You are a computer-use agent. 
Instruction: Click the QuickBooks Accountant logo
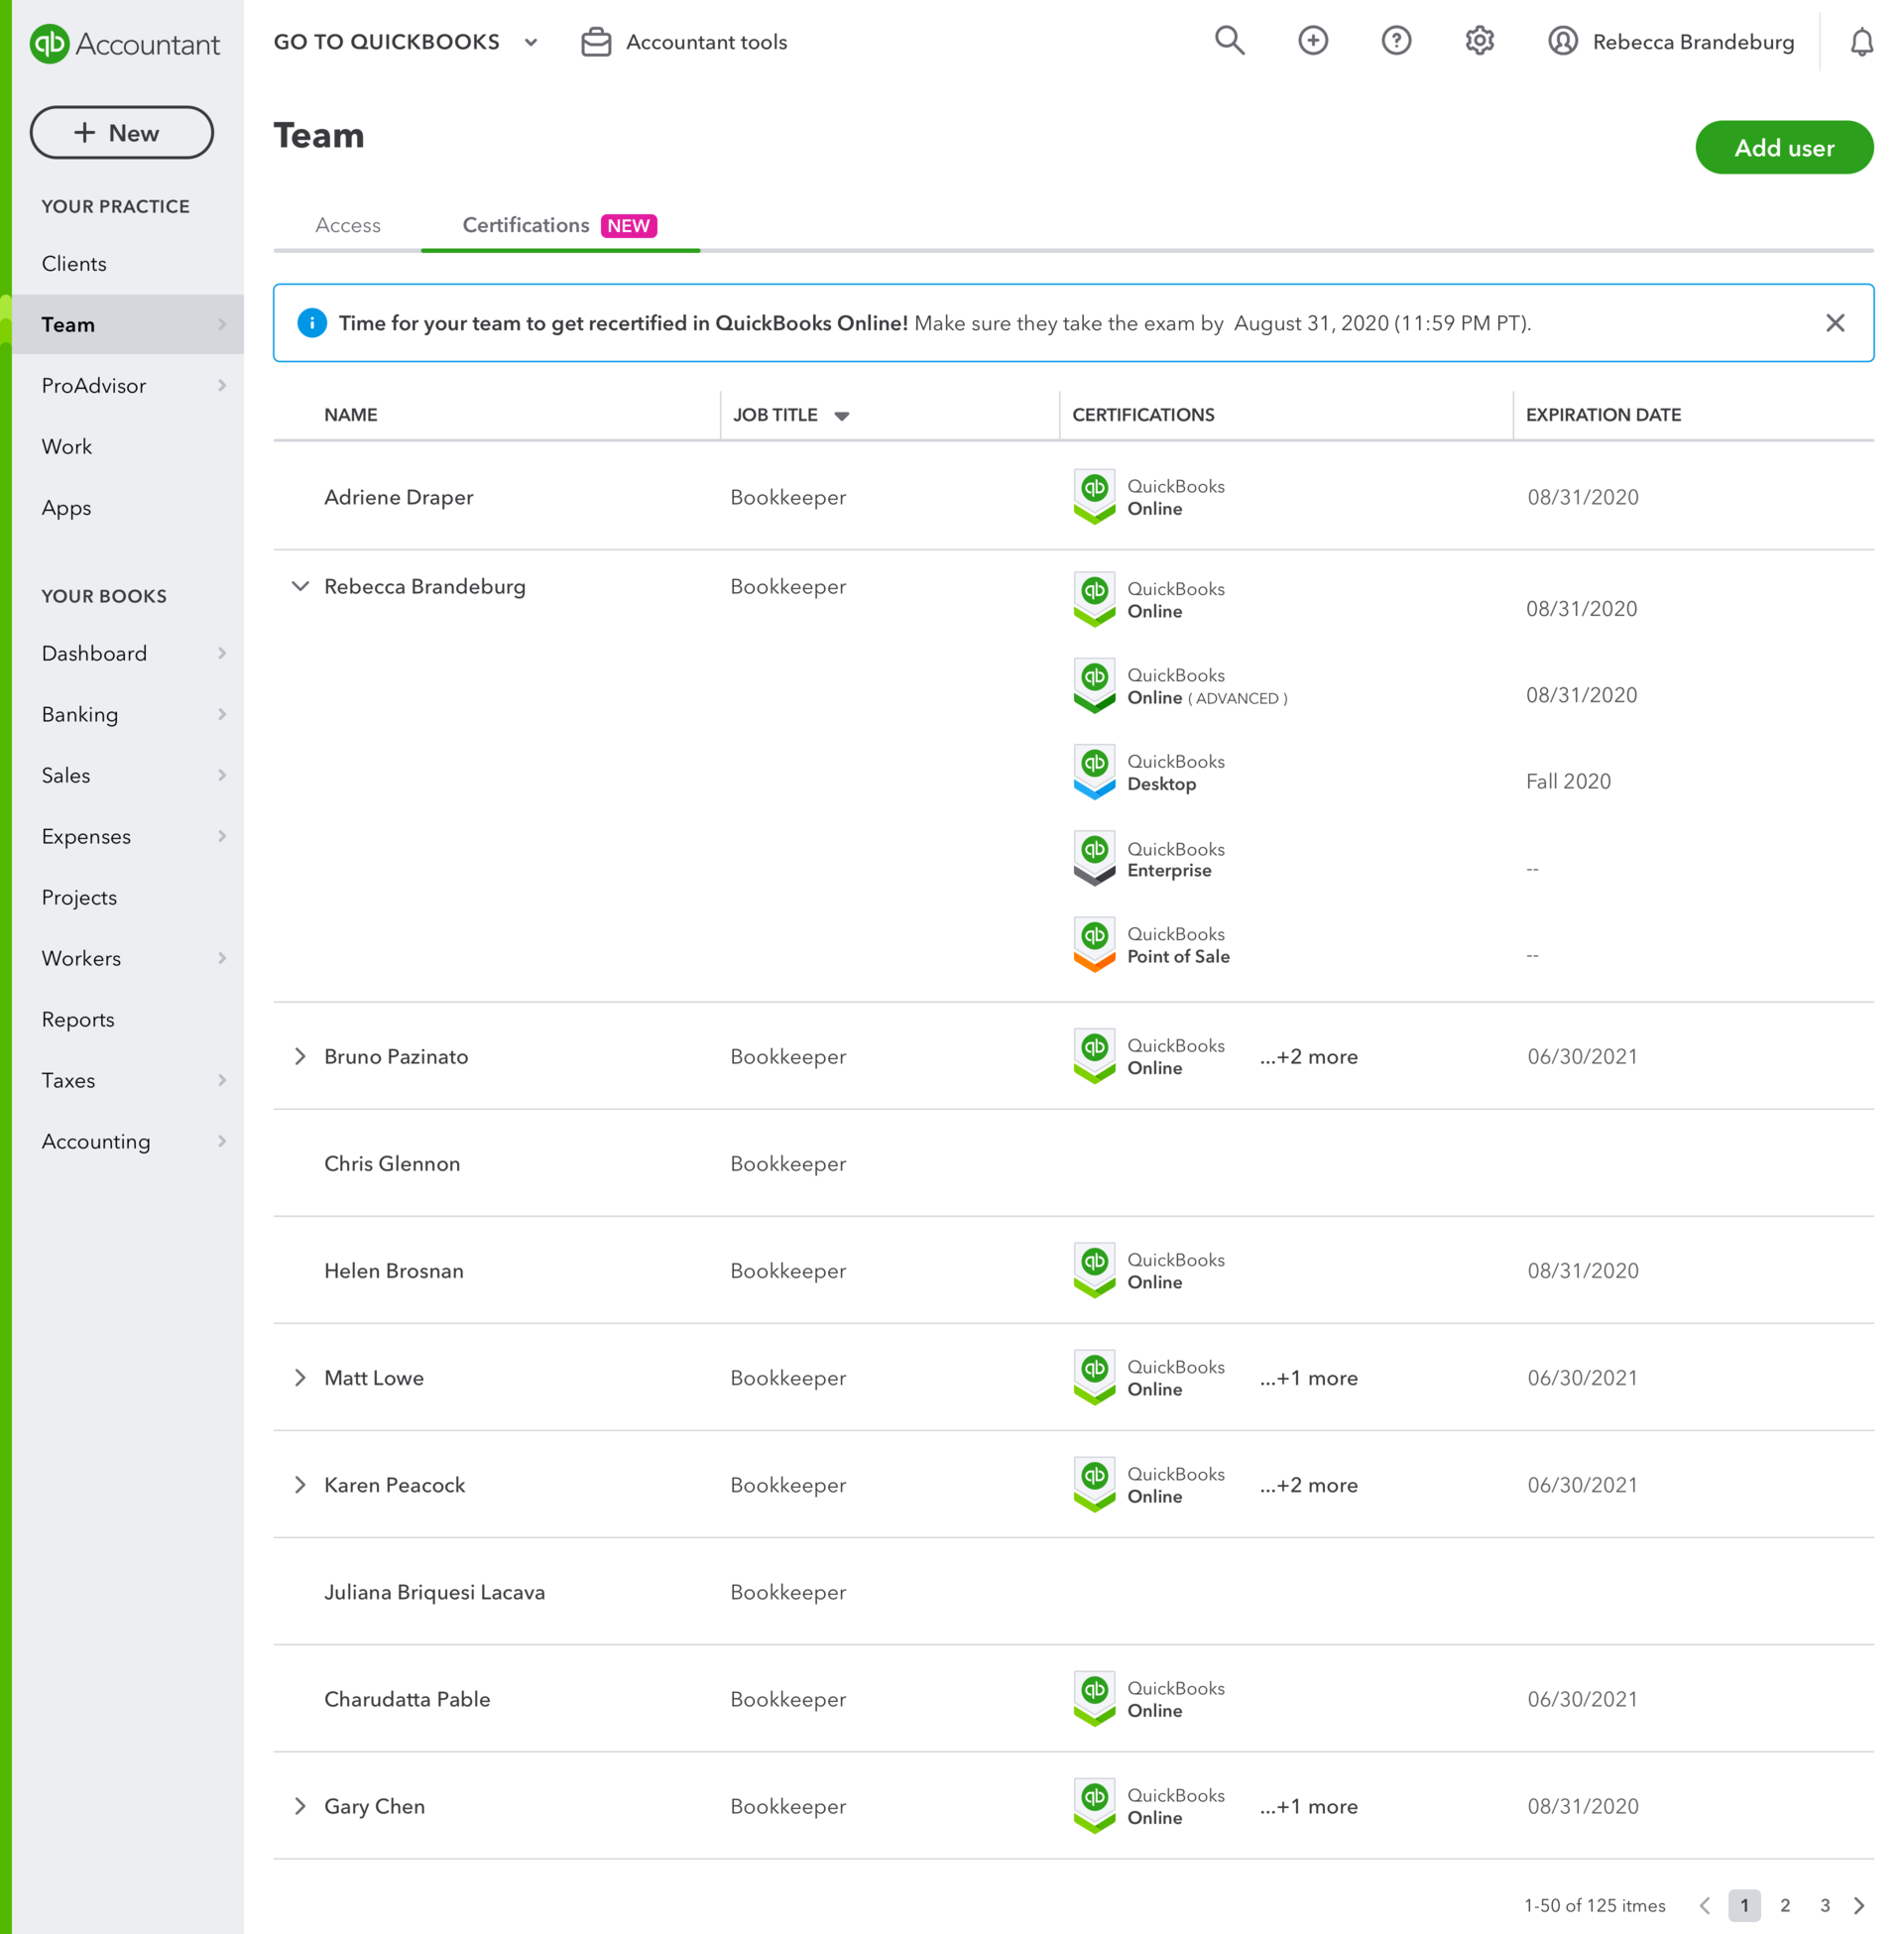[124, 43]
